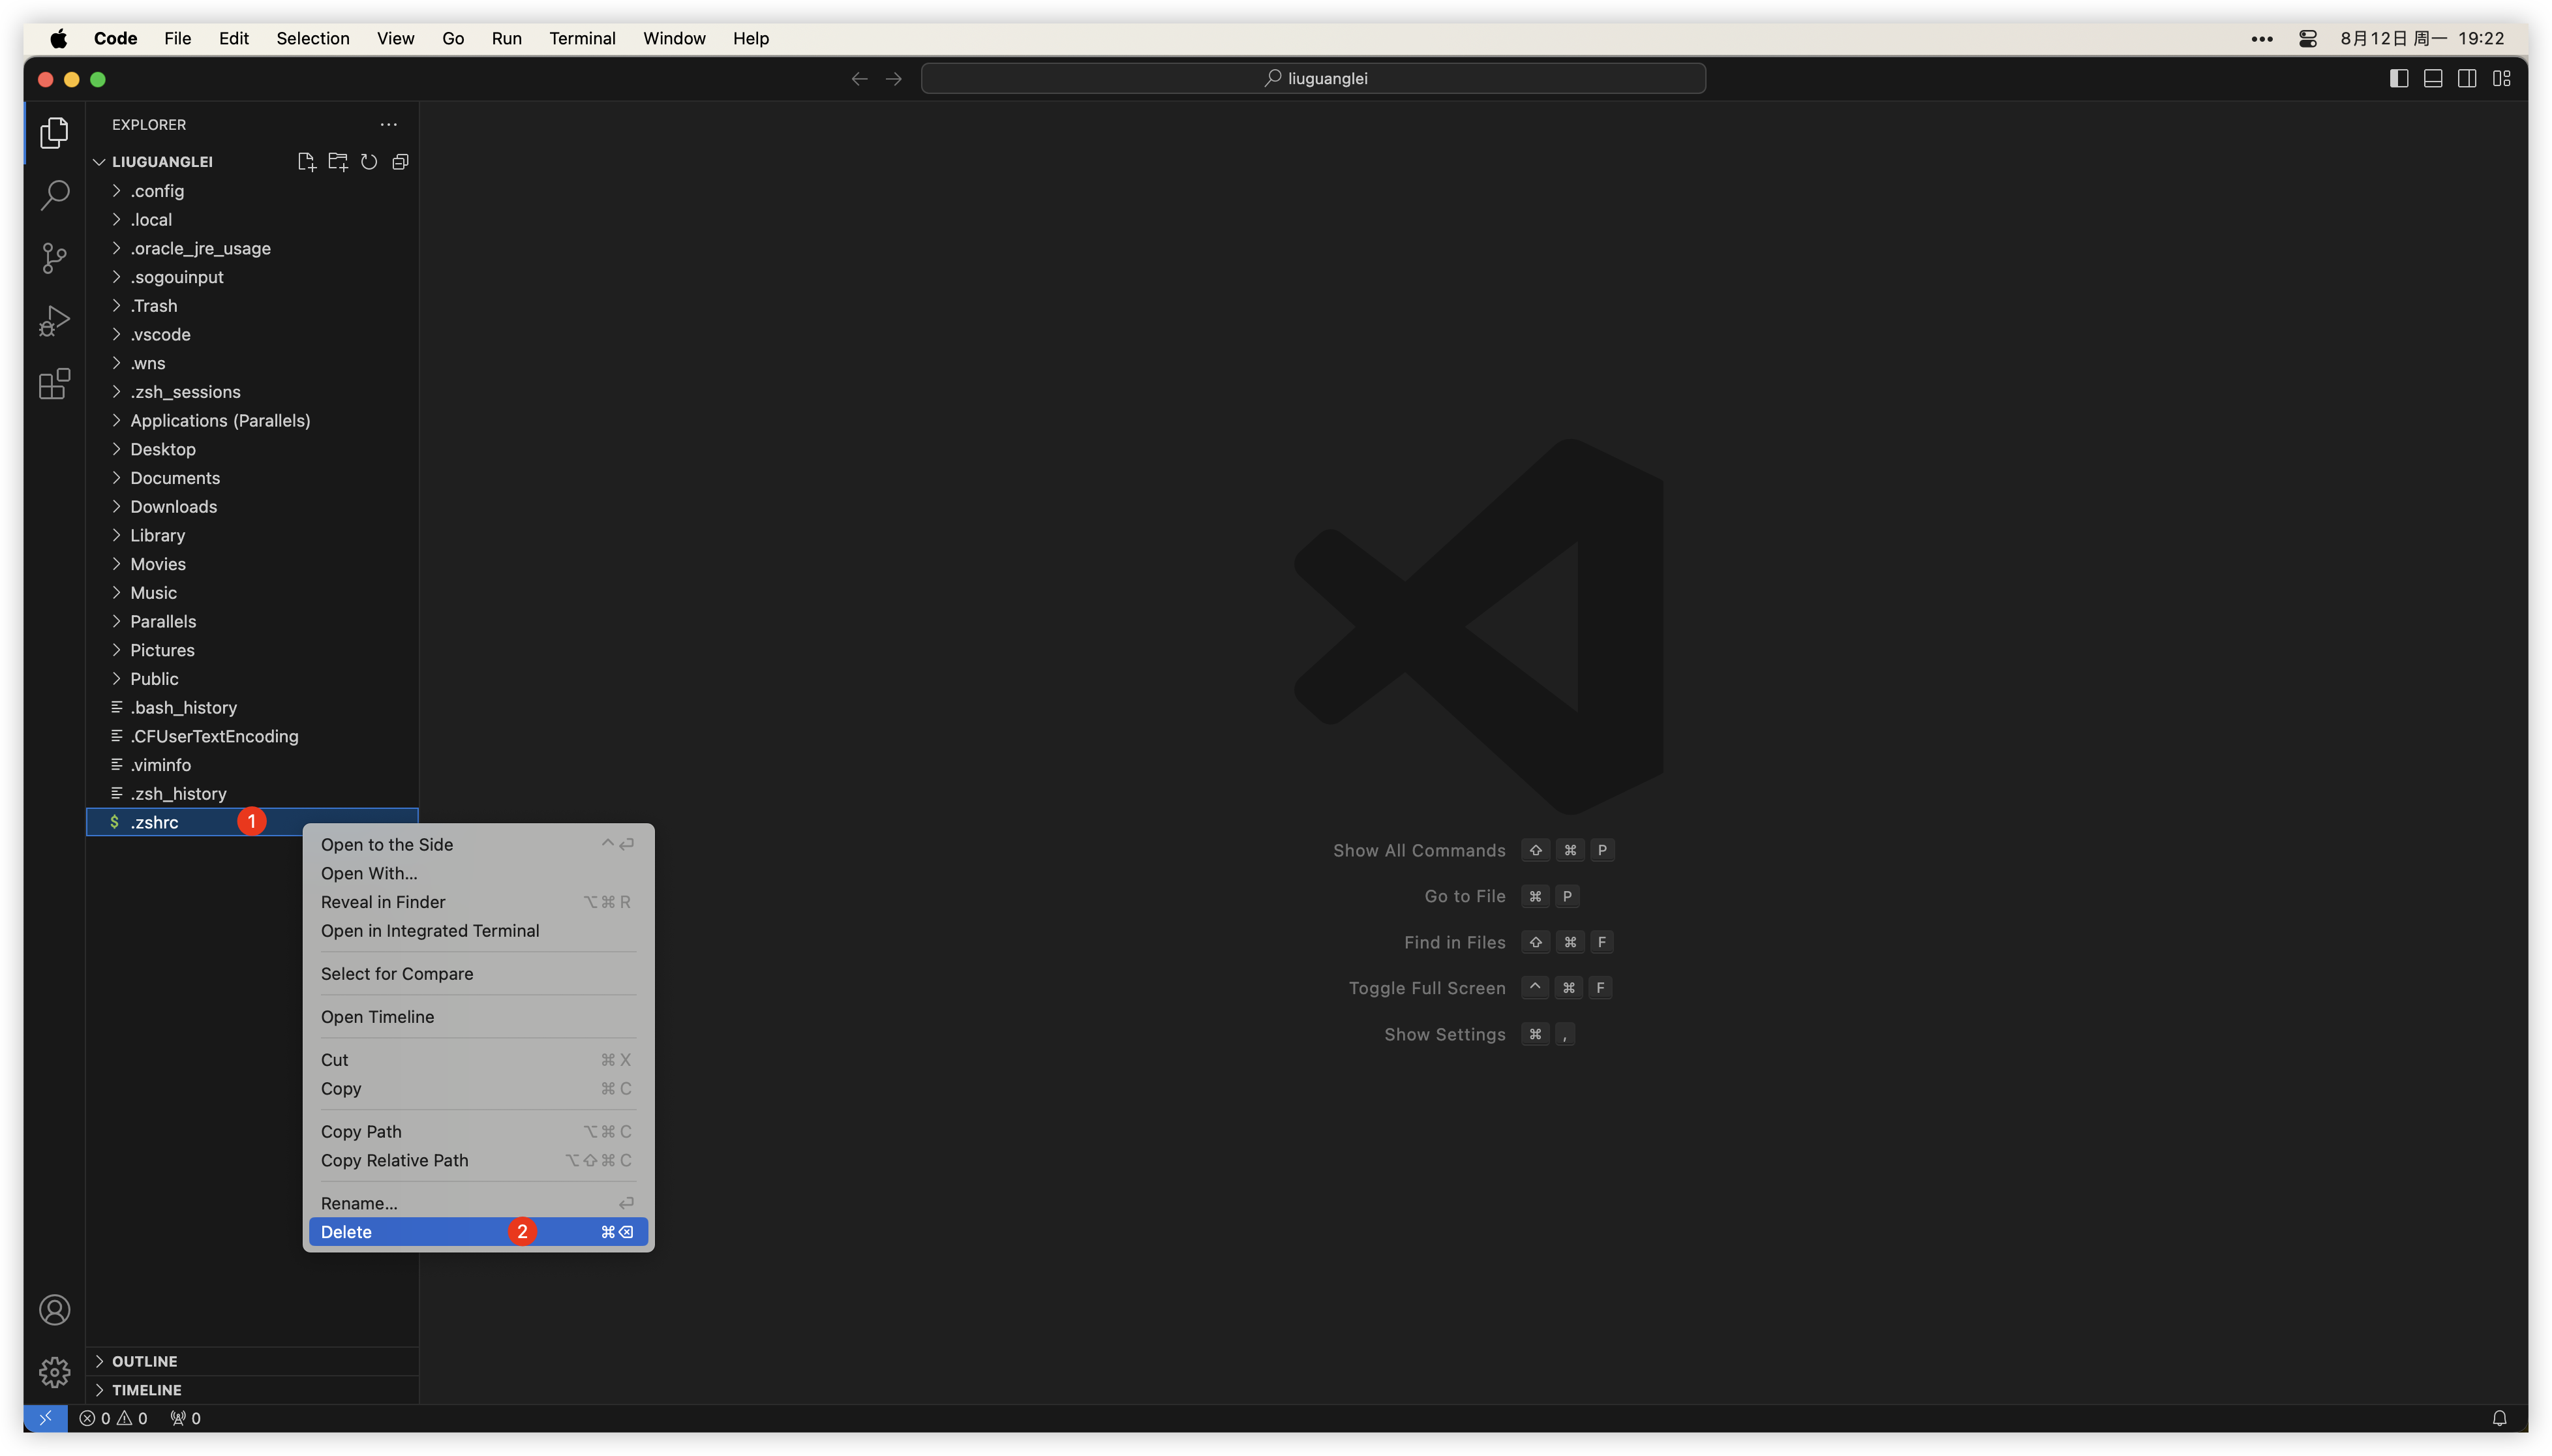Open the Manage gear icon

pos(54,1372)
